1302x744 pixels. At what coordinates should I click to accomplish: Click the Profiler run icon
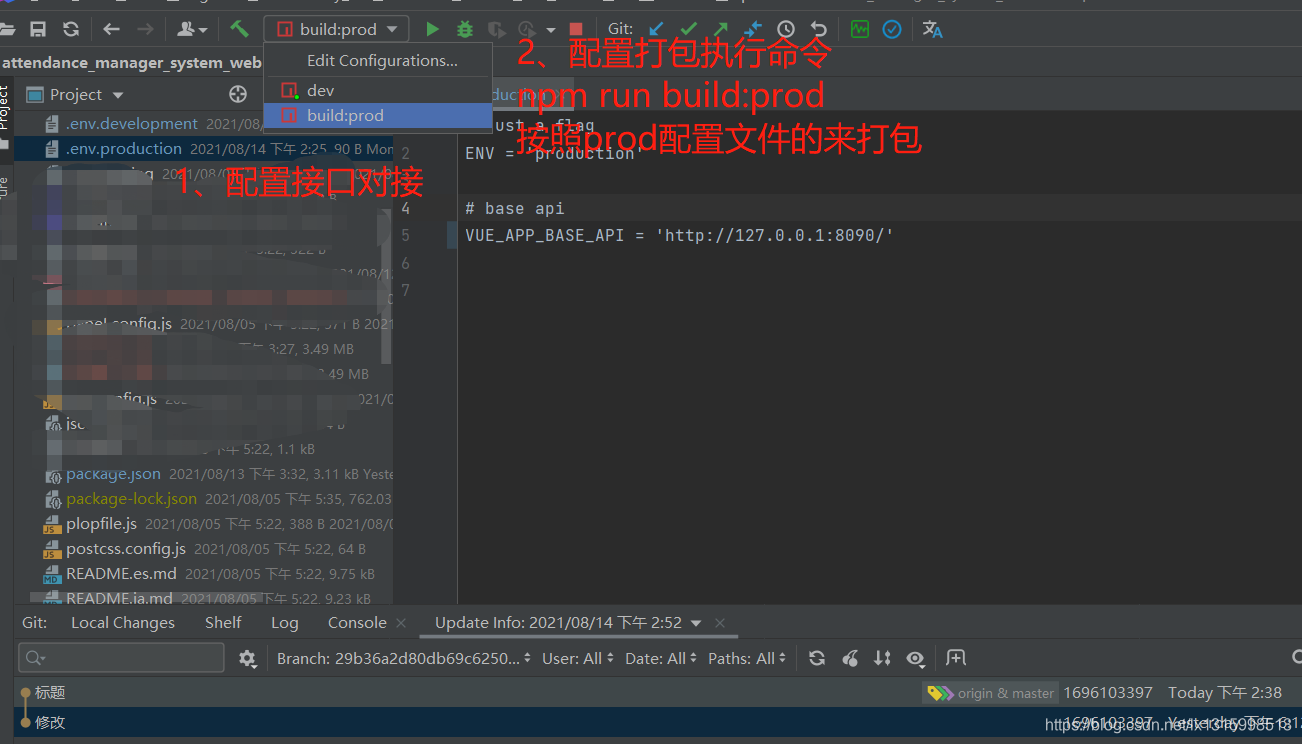(x=527, y=29)
